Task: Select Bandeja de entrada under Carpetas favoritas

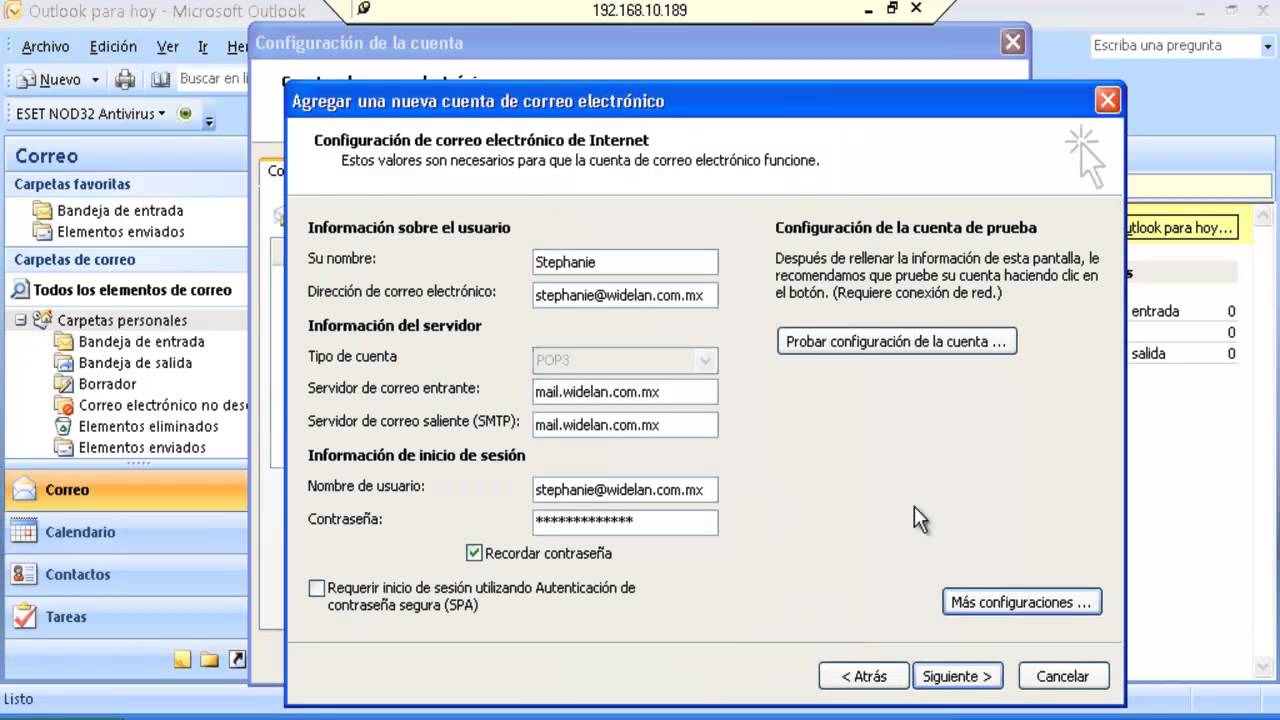Action: 120,211
